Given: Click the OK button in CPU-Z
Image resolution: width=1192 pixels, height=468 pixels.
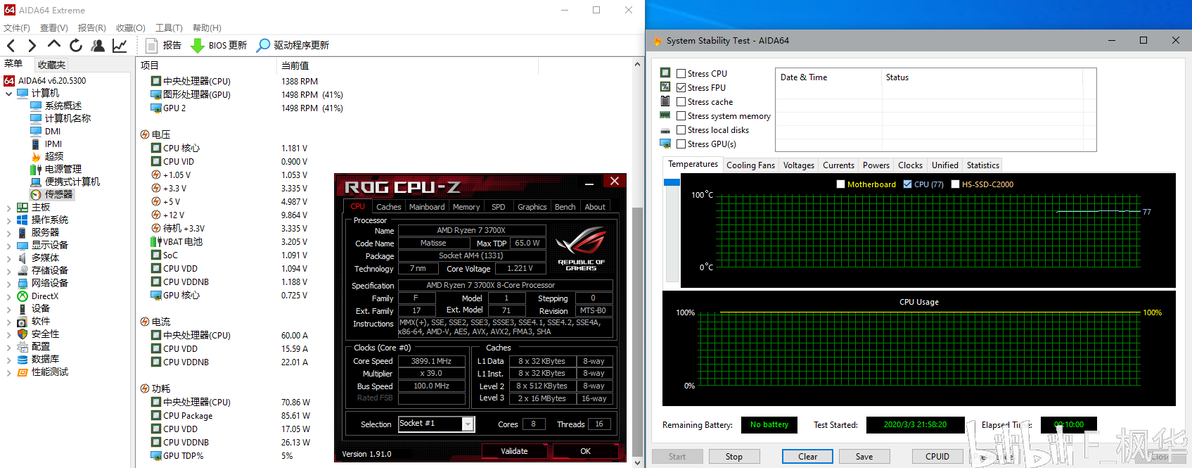Looking at the screenshot, I should (x=585, y=451).
